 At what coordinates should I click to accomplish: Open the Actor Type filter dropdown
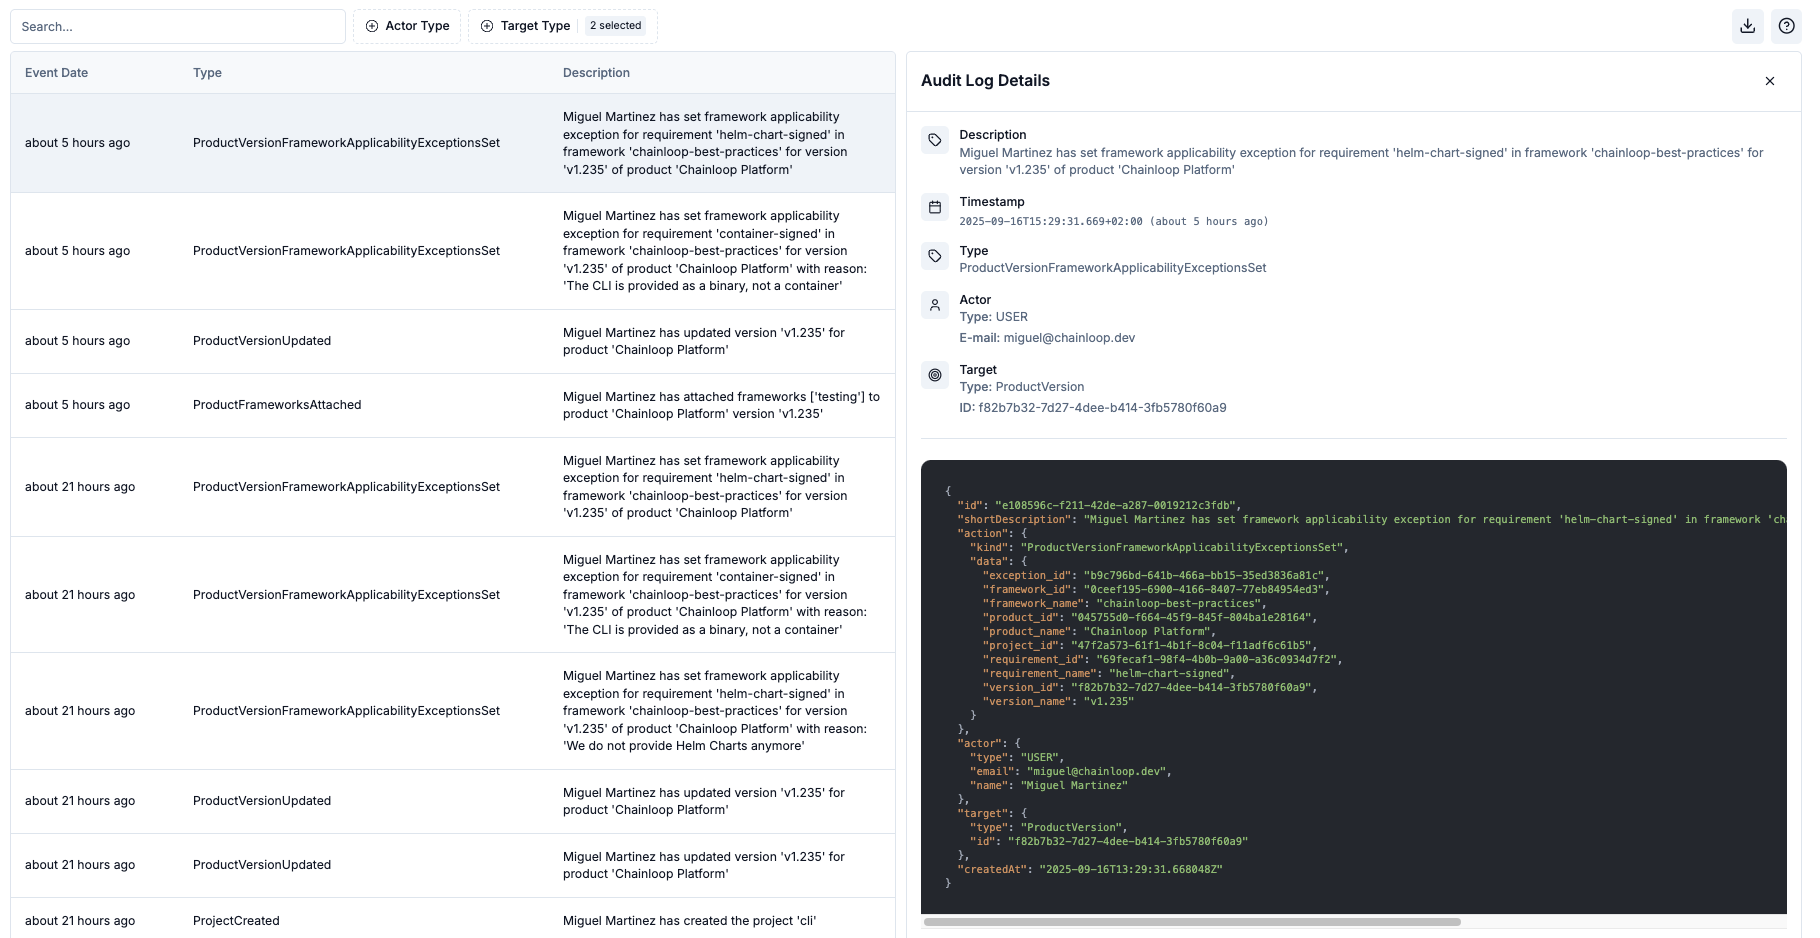[x=407, y=26]
